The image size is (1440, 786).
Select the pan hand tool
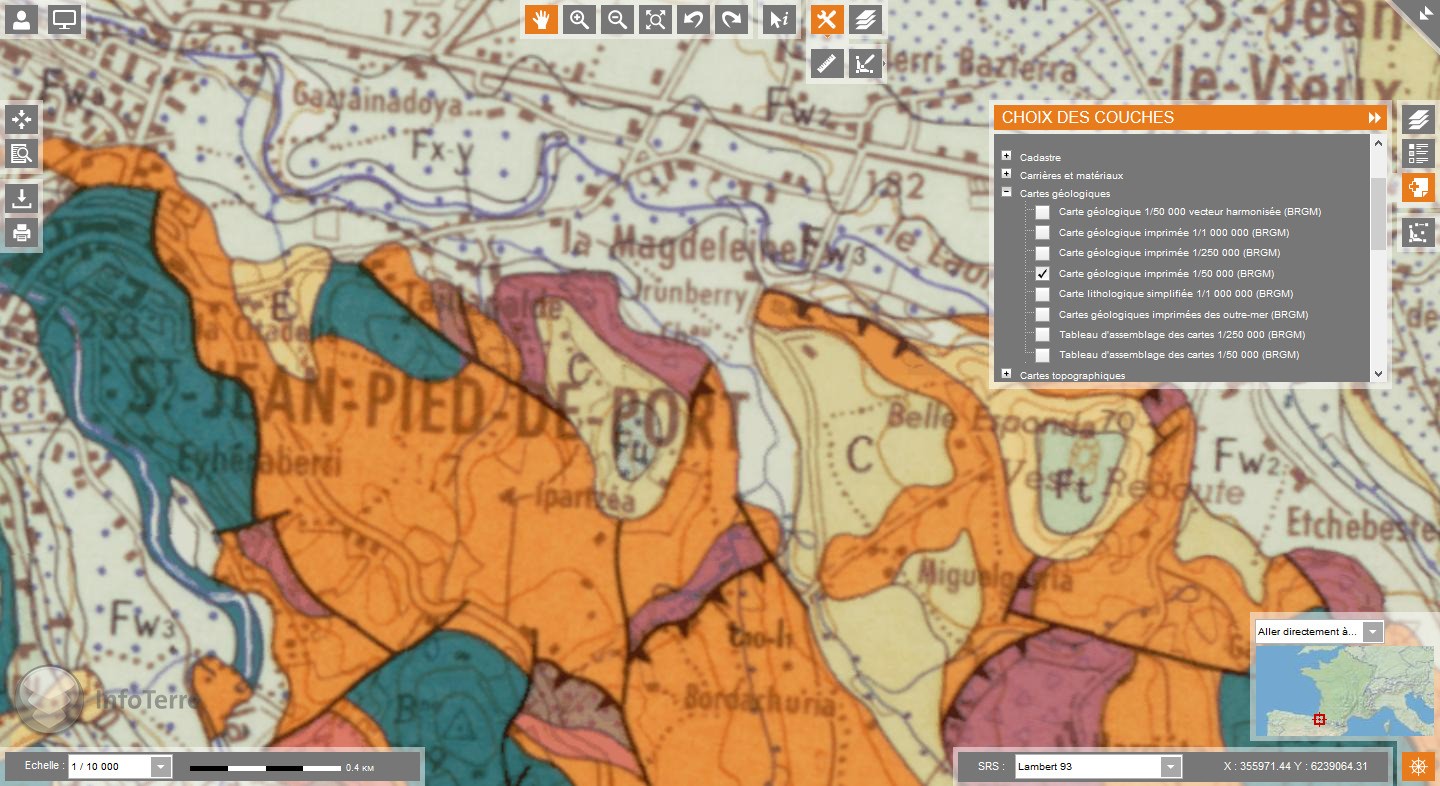tap(541, 19)
